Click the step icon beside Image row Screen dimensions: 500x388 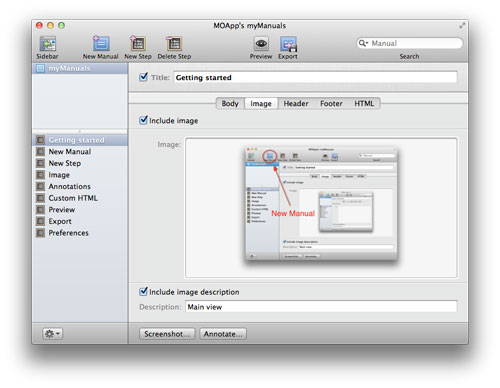coord(40,175)
